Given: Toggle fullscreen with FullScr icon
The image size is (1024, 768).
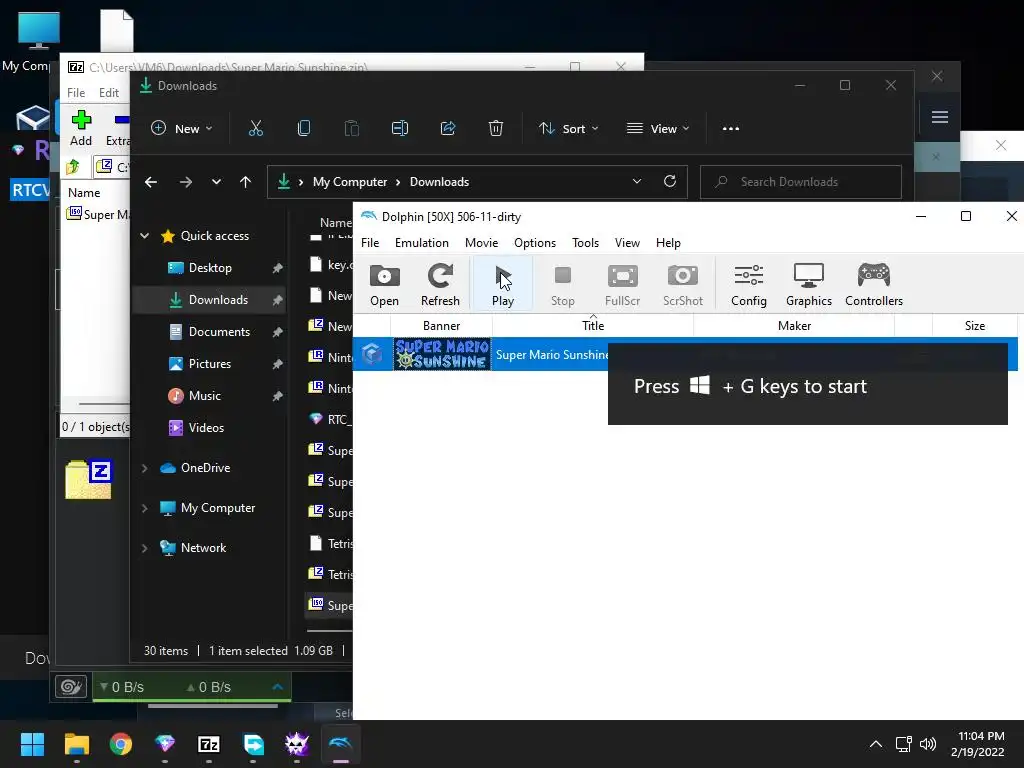Looking at the screenshot, I should 622,284.
